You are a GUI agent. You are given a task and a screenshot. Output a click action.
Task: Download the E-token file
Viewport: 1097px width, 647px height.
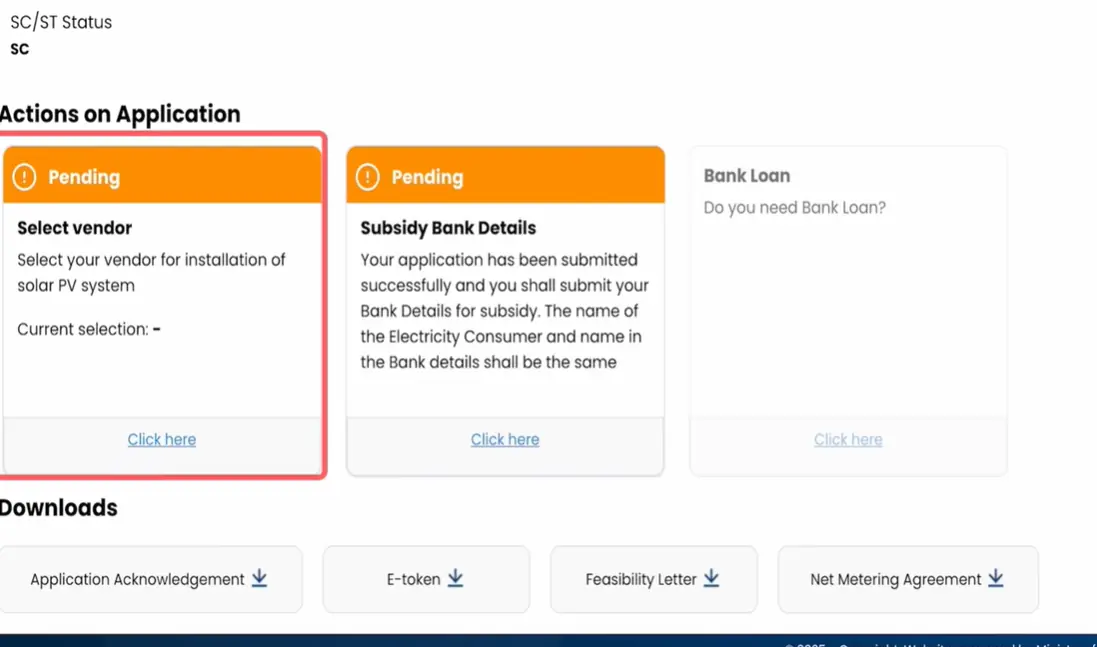point(426,579)
